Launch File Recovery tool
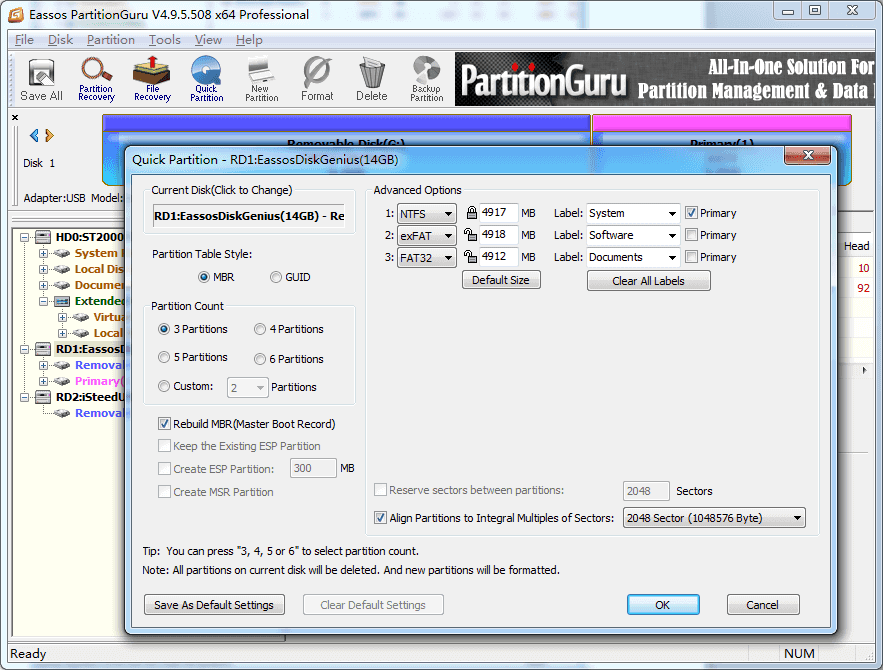The image size is (883, 670). pos(151,79)
